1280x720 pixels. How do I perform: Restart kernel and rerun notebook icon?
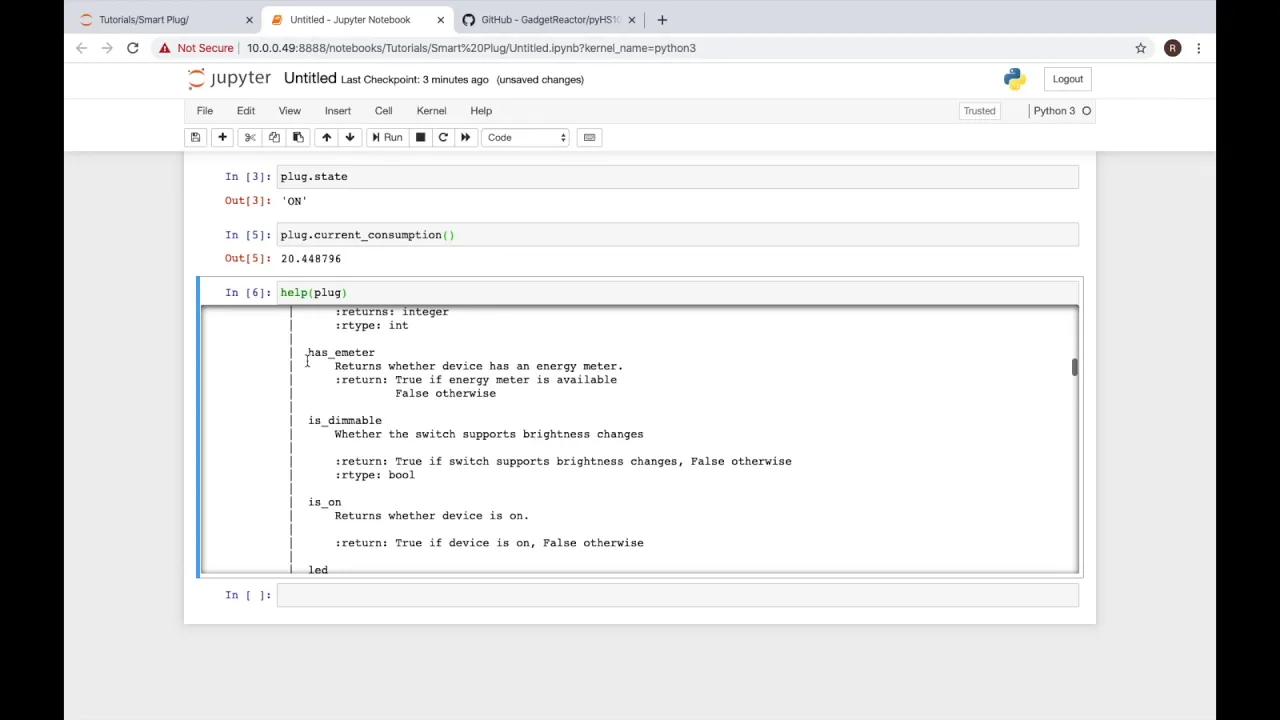[465, 137]
